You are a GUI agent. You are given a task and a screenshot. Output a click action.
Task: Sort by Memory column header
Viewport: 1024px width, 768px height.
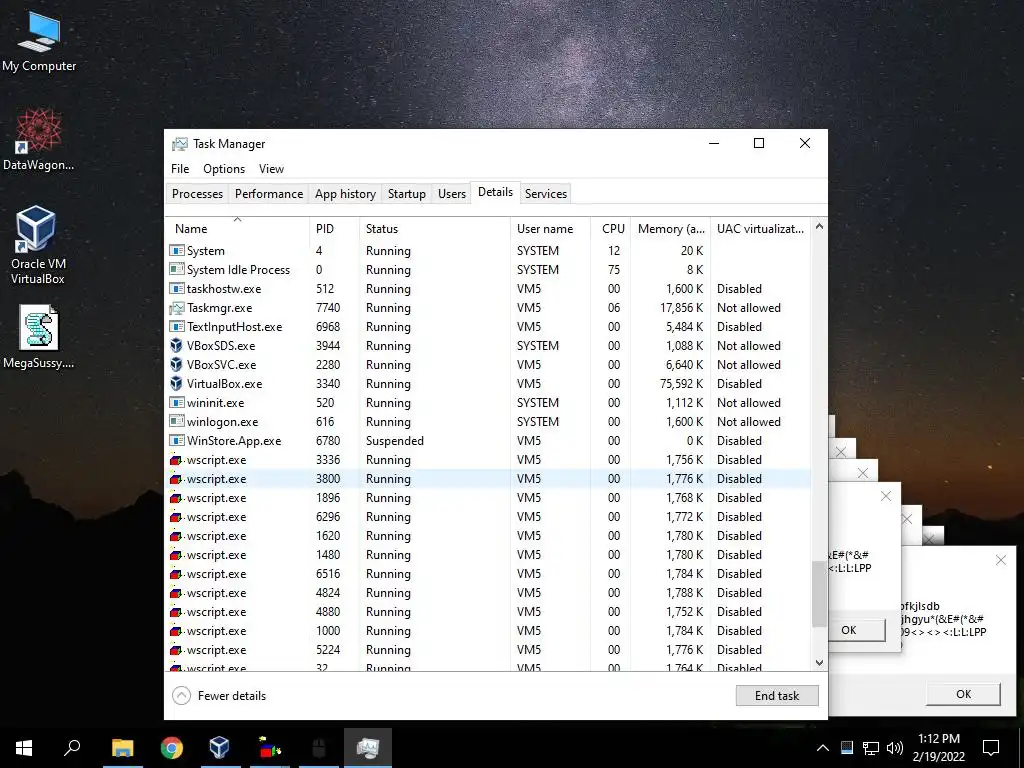click(x=670, y=229)
